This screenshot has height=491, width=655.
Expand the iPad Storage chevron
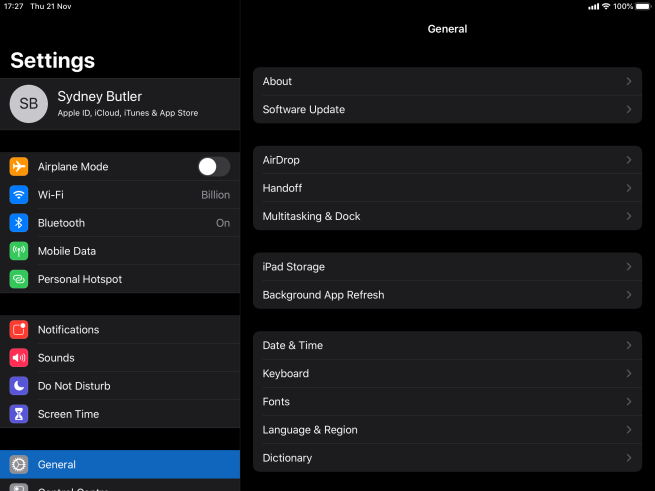point(628,267)
